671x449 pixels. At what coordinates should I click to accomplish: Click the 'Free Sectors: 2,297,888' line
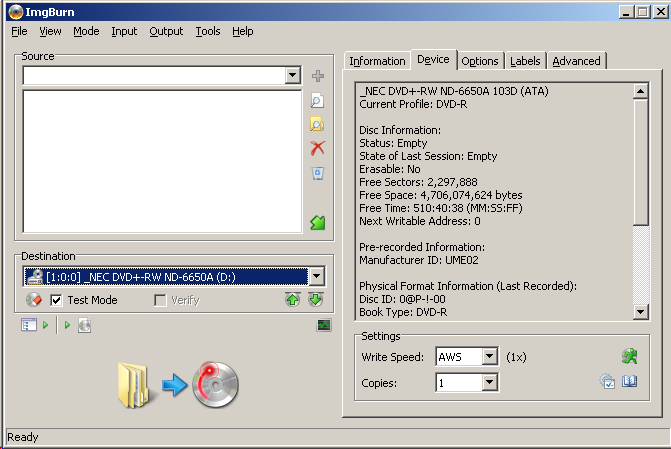pos(418,182)
